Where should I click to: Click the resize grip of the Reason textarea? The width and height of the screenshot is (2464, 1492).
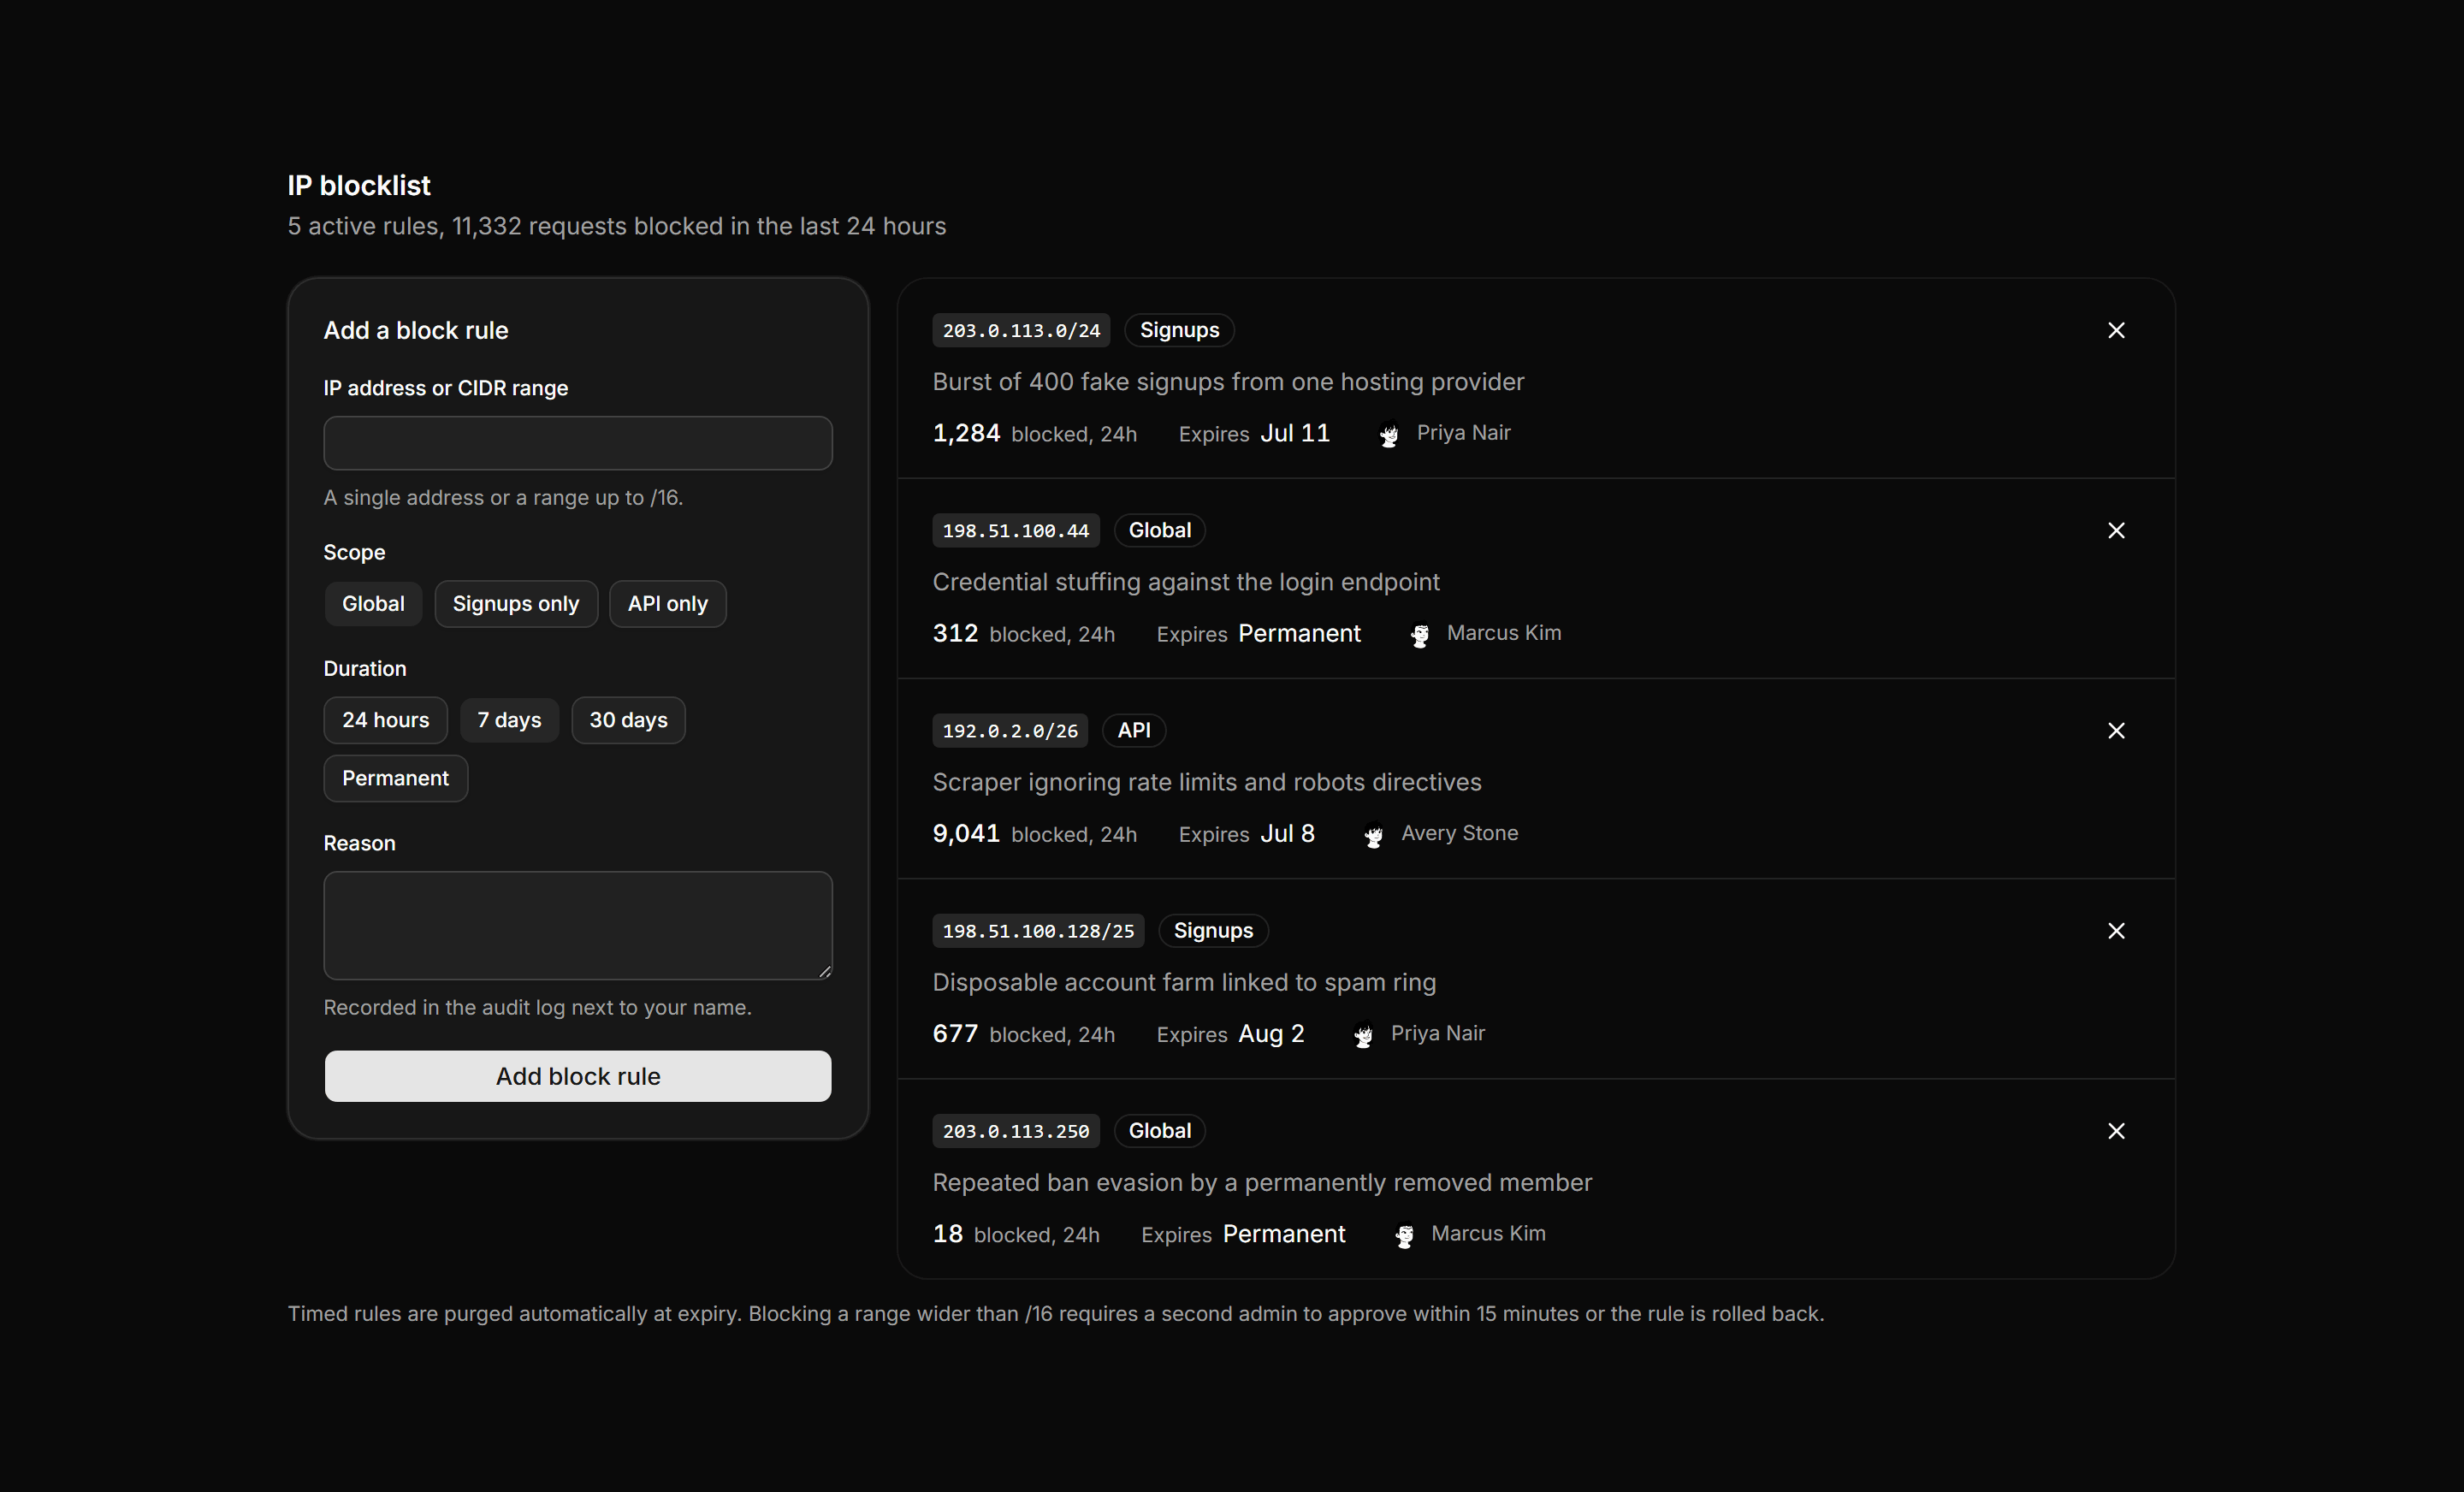[x=824, y=971]
